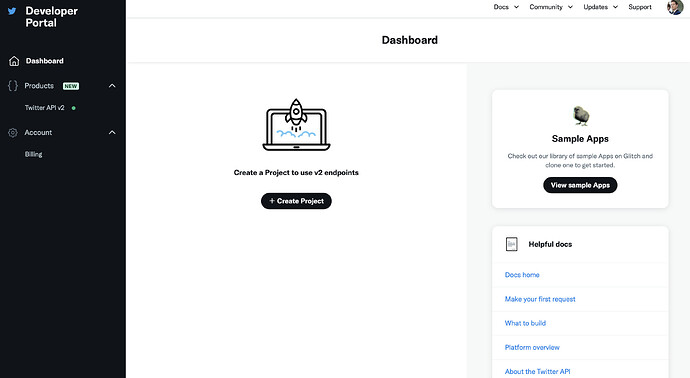Click the Helpful docs heading
The width and height of the screenshot is (690, 378).
pos(550,244)
